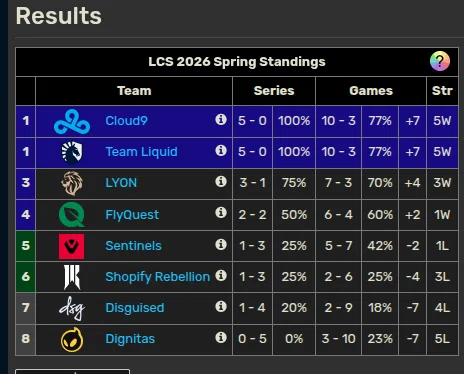Image resolution: width=464 pixels, height=374 pixels.
Task: Show info icon for Cloud9
Action: tap(221, 119)
